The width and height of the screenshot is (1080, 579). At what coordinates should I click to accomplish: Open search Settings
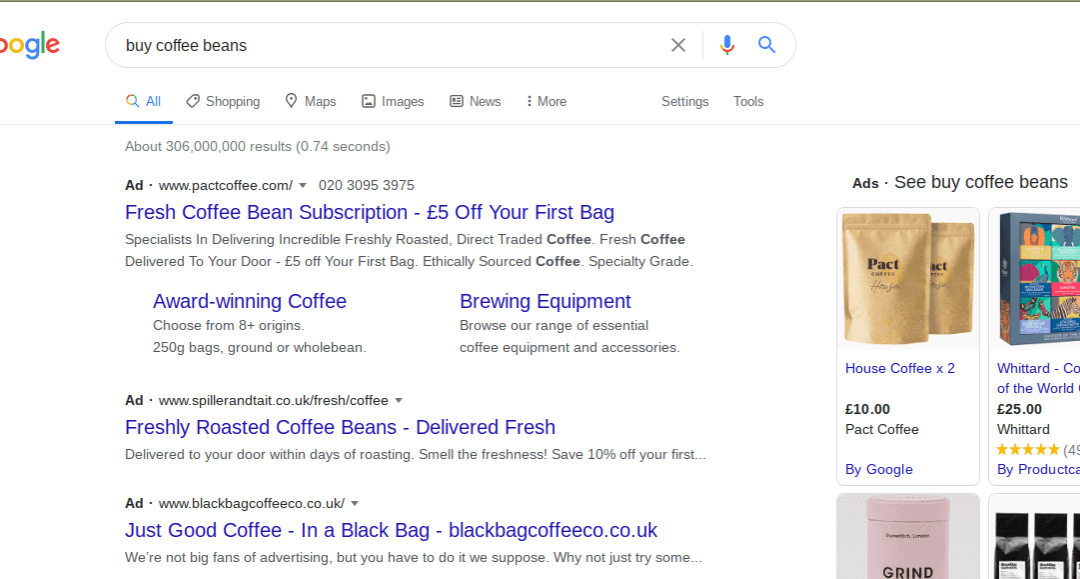(685, 101)
